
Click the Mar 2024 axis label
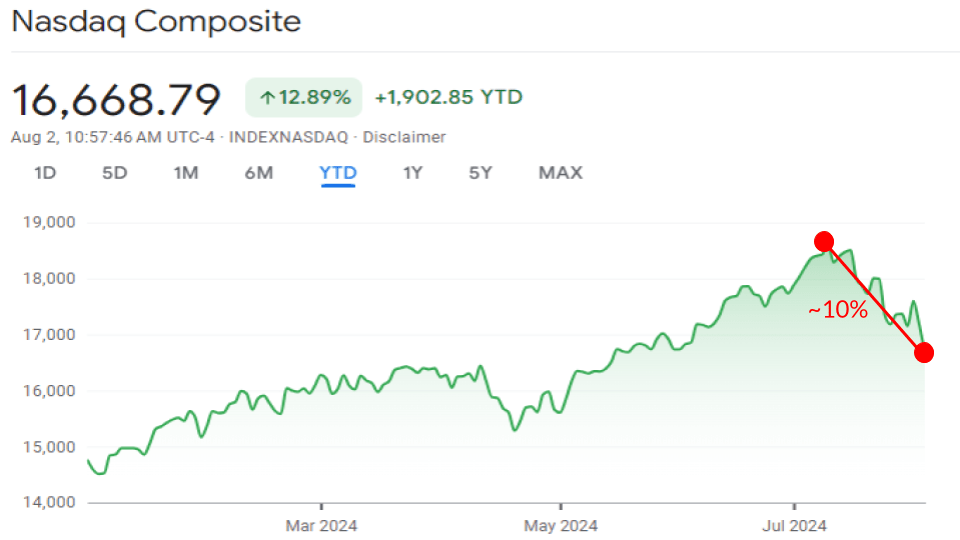pos(321,525)
